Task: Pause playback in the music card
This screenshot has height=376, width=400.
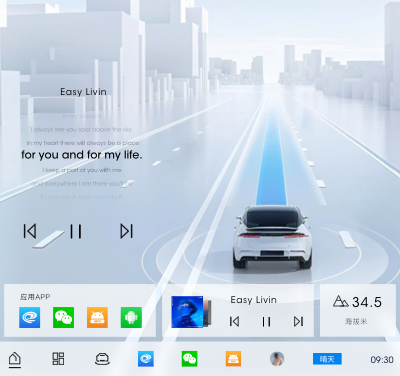Action: pyautogui.click(x=266, y=322)
